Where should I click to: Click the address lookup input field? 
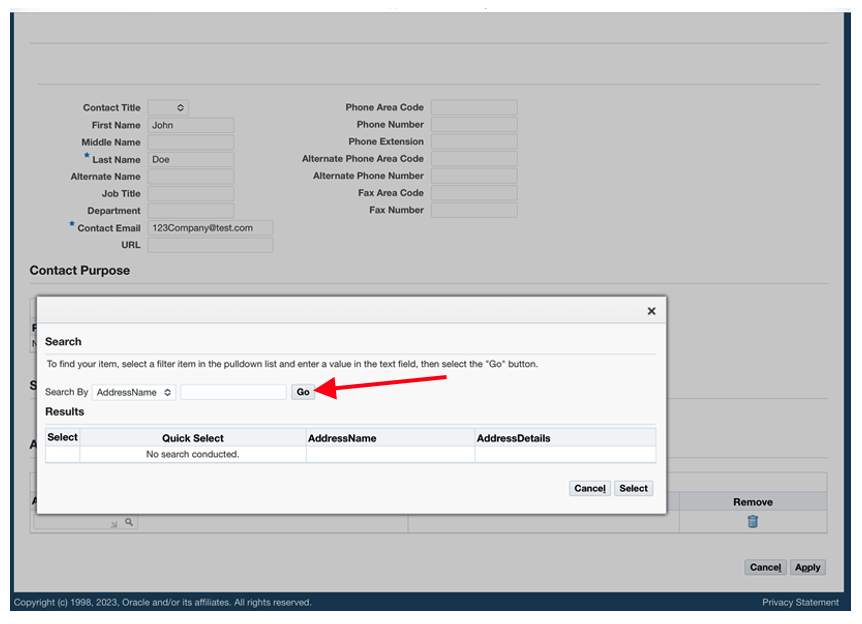click(x=76, y=522)
